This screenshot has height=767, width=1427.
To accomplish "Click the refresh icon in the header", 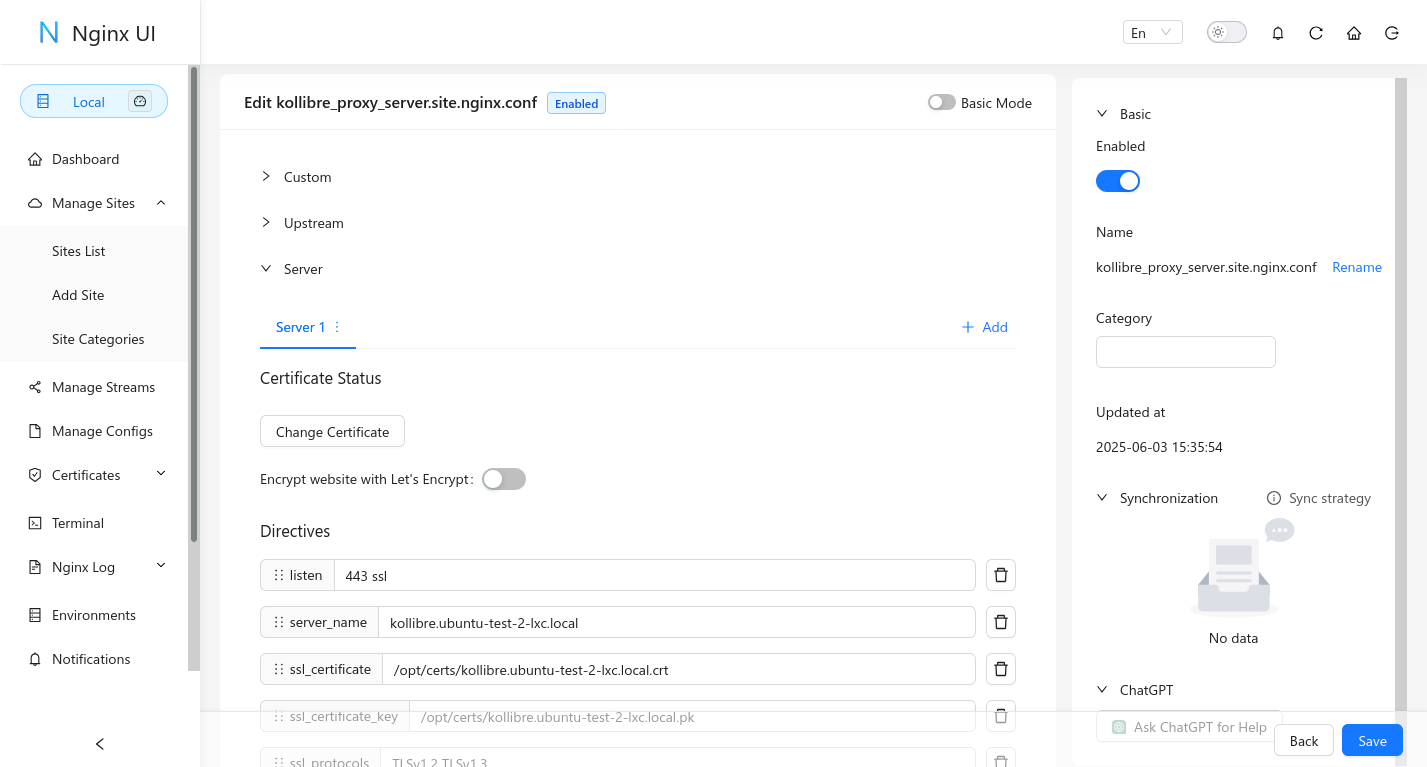I will [1315, 32].
